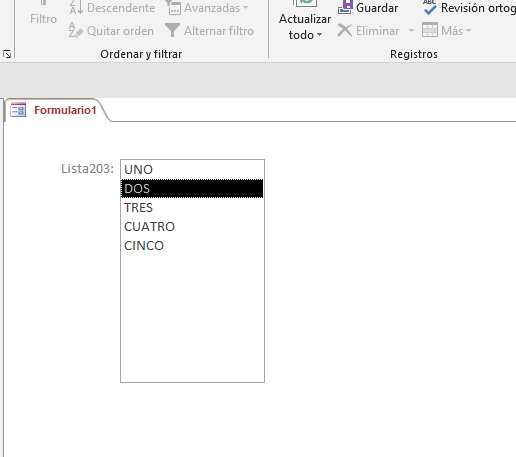This screenshot has width=516, height=457.
Task: Click the Quitar orden eraser icon
Action: tap(76, 30)
